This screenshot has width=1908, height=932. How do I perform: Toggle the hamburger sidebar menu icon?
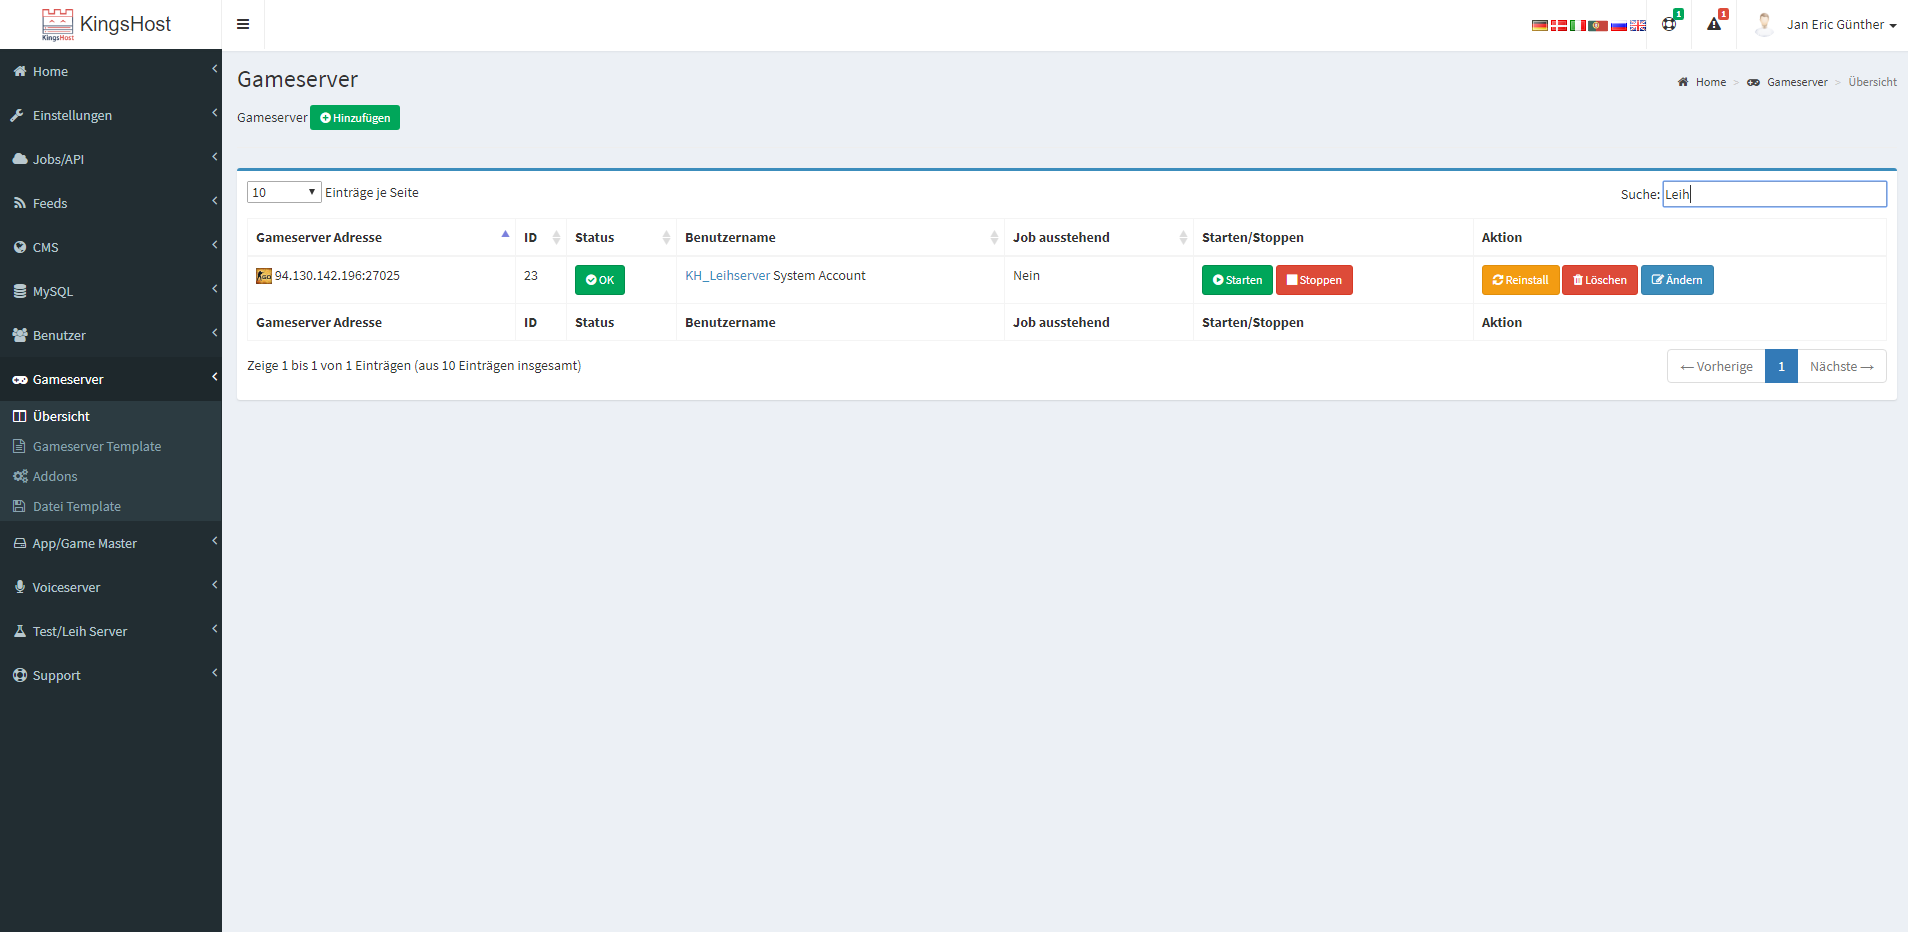243,24
